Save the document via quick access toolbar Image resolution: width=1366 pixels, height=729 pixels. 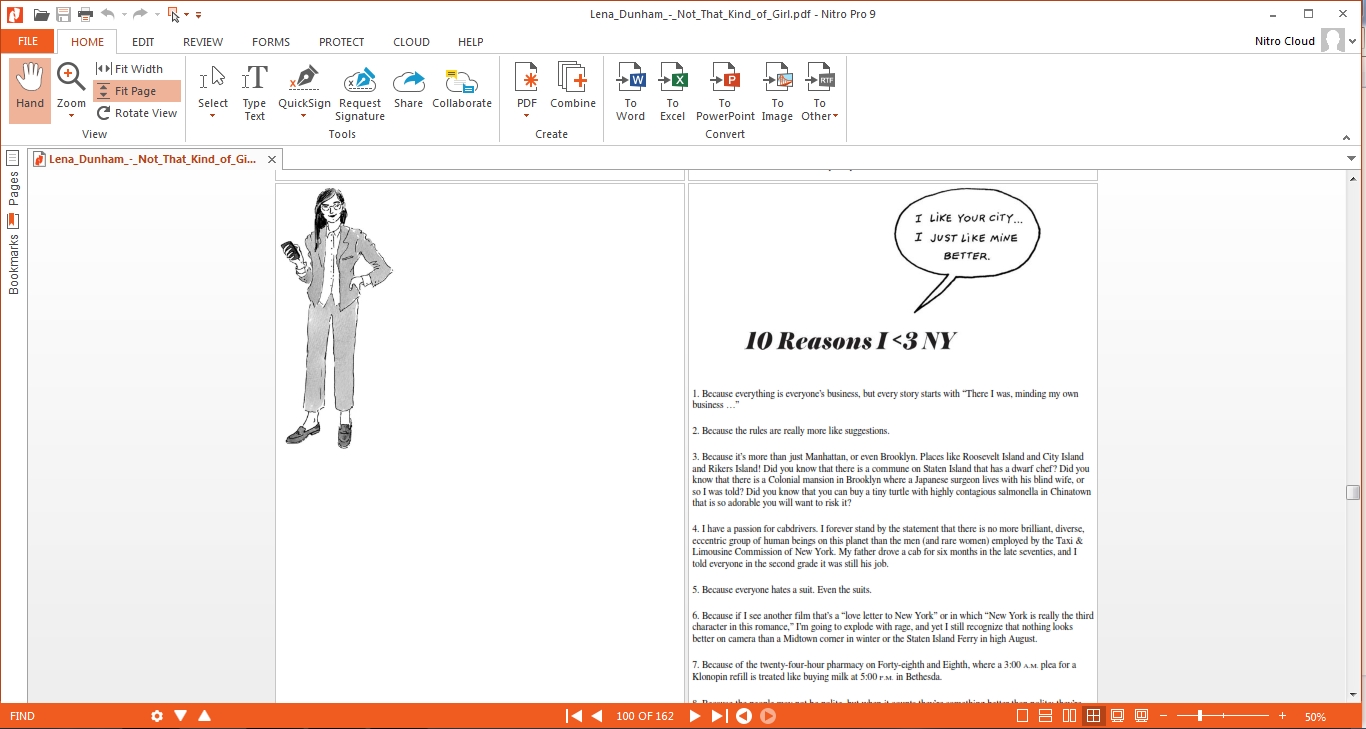(x=63, y=14)
